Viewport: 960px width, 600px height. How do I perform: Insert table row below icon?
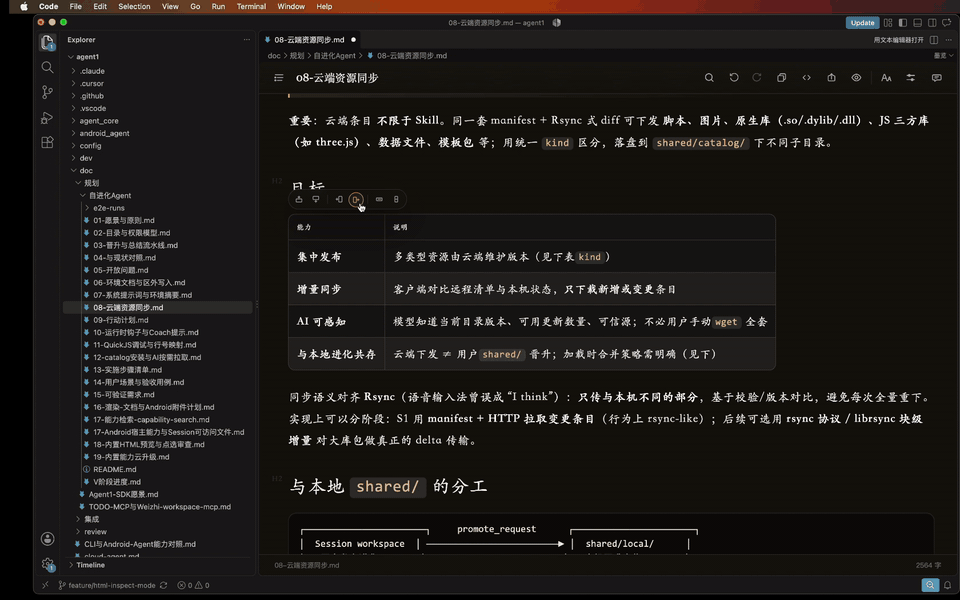316,199
